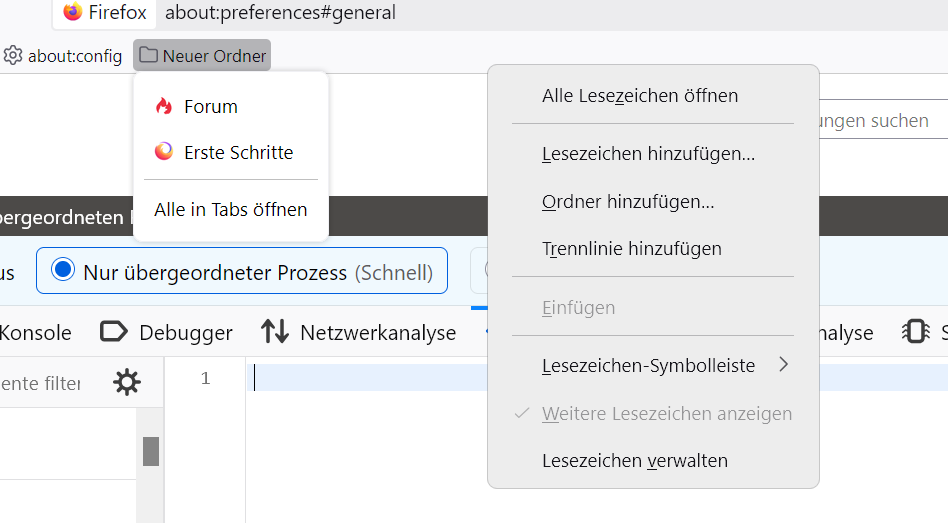Select Alle Lesezeichen öffnen menu entry
The image size is (948, 523).
coord(640,96)
